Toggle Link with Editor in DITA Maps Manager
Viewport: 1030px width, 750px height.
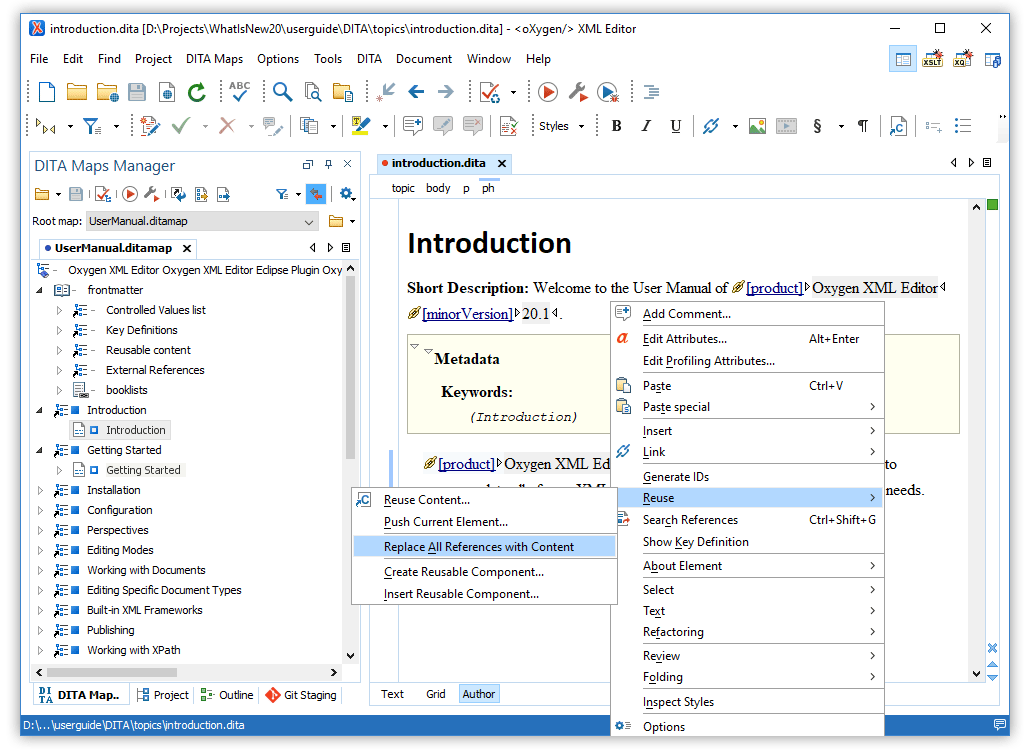316,194
